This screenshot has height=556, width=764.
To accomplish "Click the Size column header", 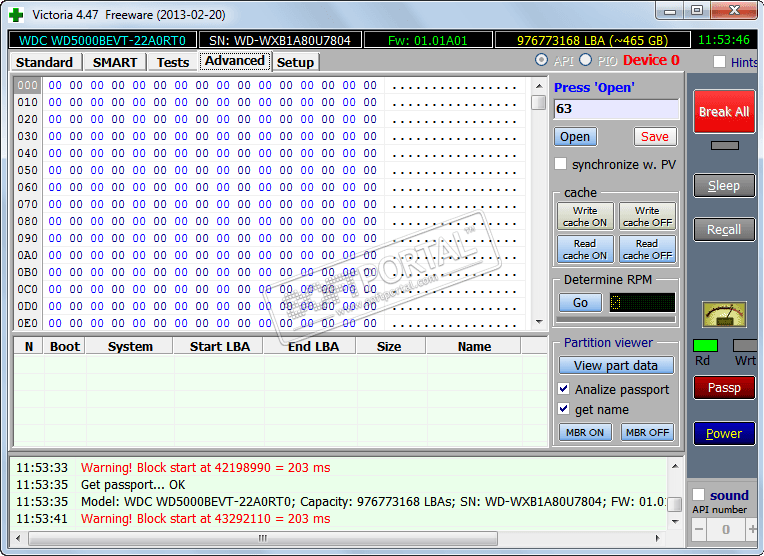I will point(389,346).
